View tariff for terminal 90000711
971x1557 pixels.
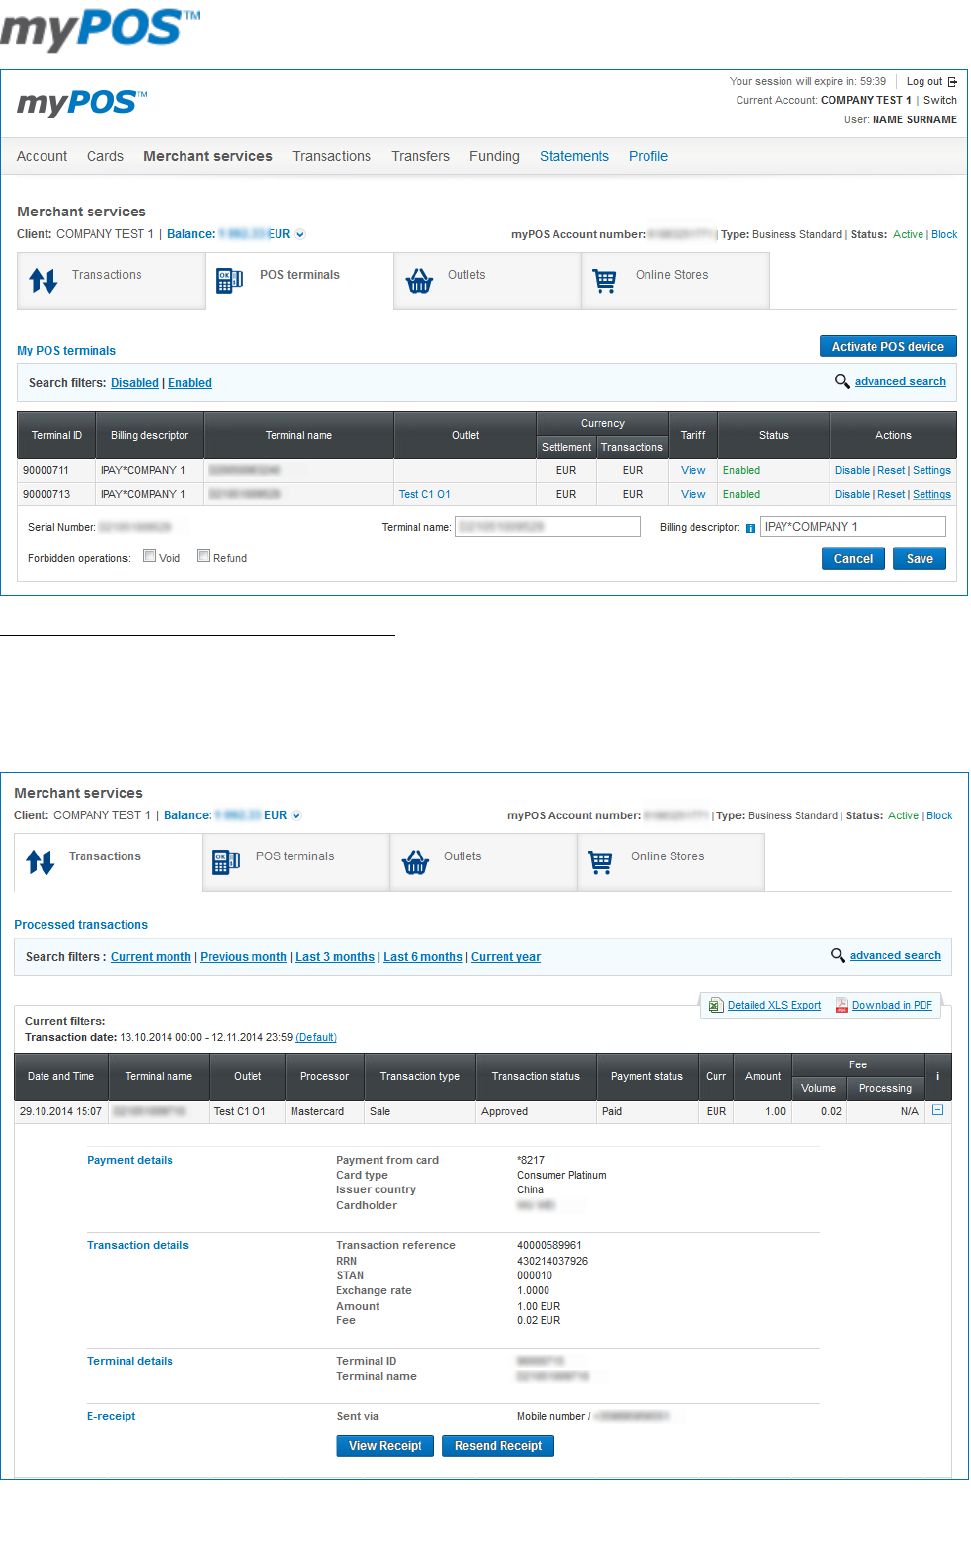coord(693,470)
